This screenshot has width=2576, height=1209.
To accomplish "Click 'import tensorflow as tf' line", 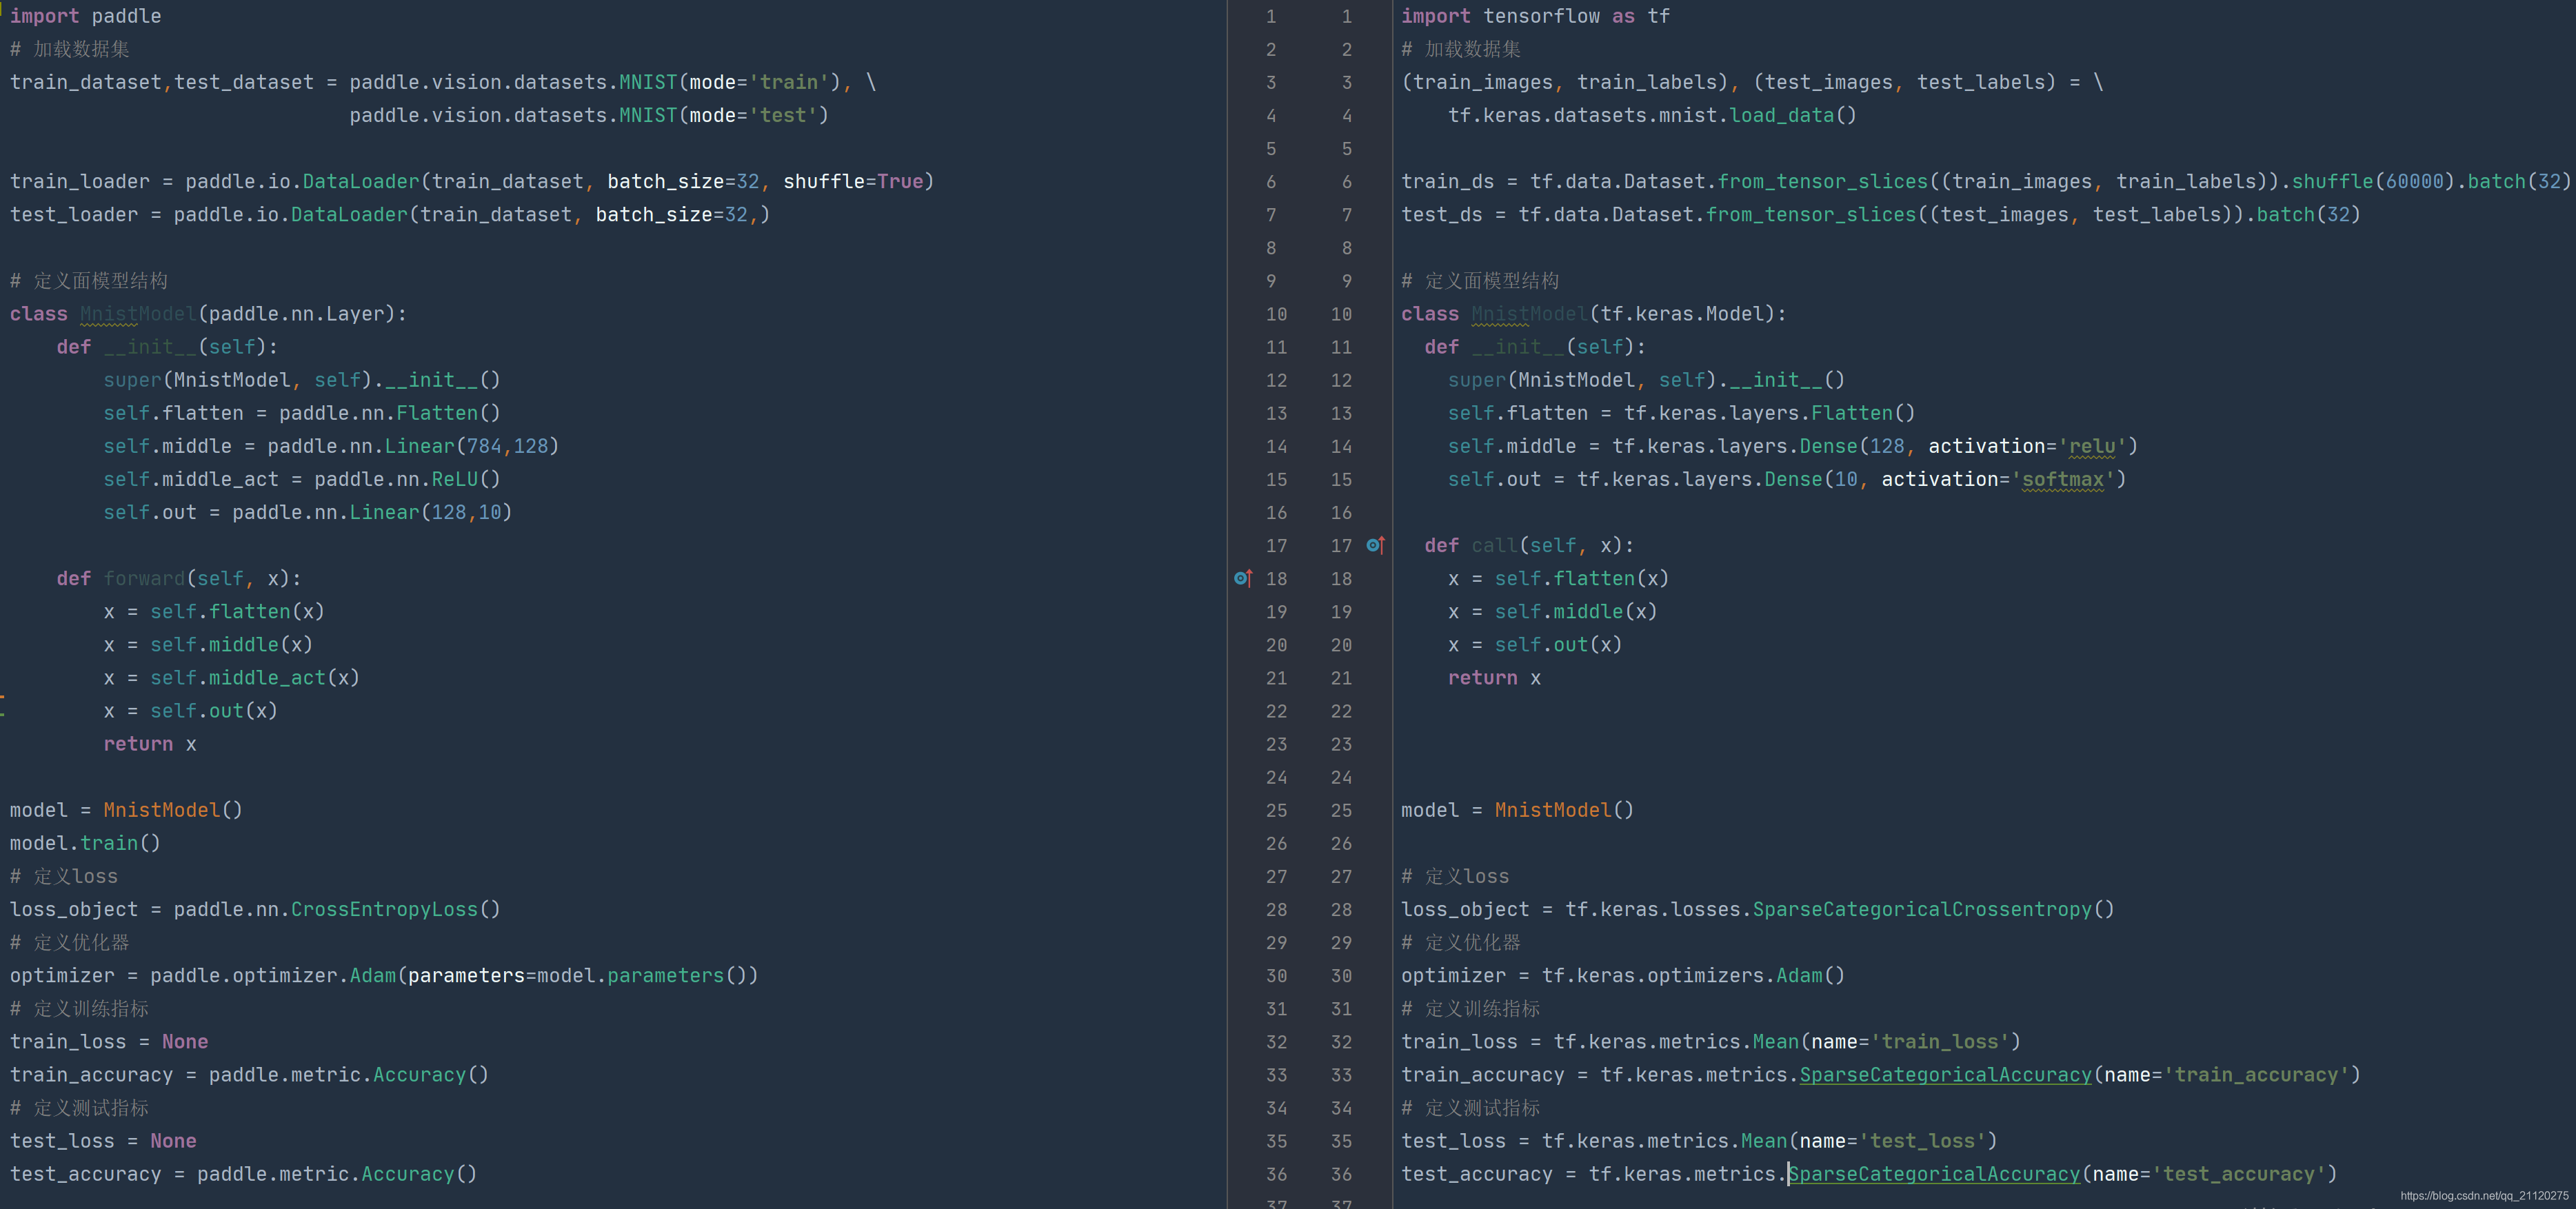I will click(1535, 16).
